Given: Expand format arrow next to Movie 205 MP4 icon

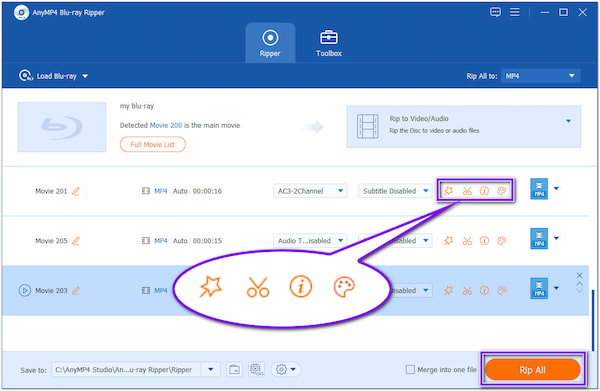Looking at the screenshot, I should pyautogui.click(x=556, y=238).
